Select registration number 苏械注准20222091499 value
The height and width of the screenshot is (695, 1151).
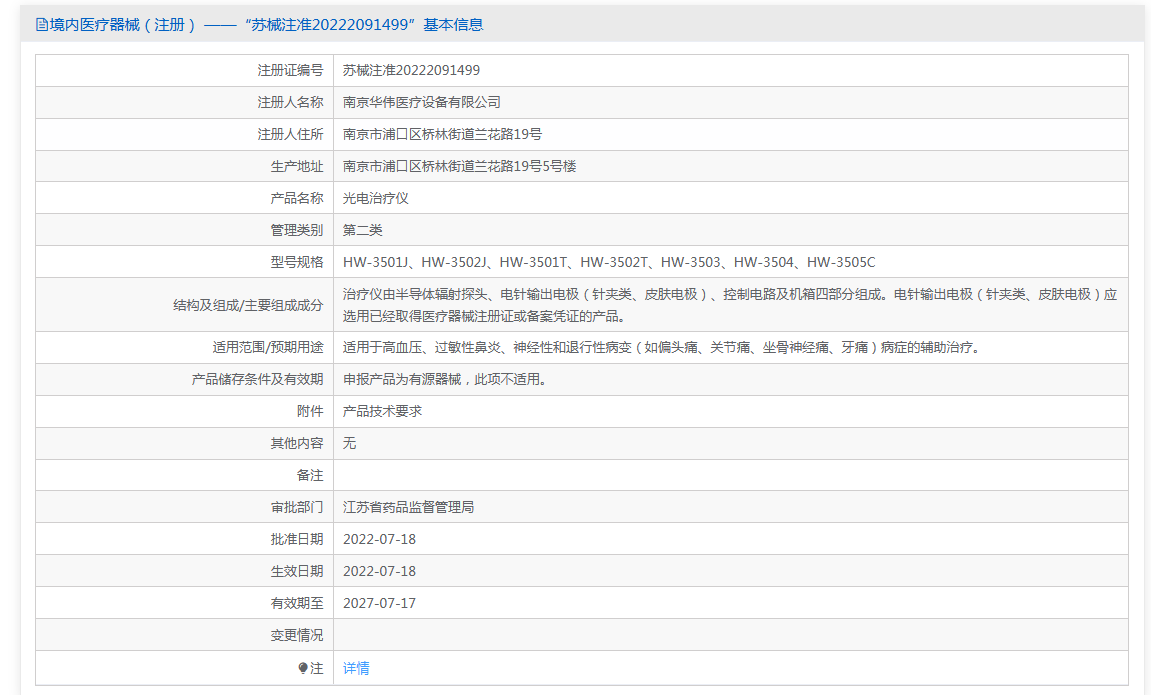pyautogui.click(x=411, y=70)
